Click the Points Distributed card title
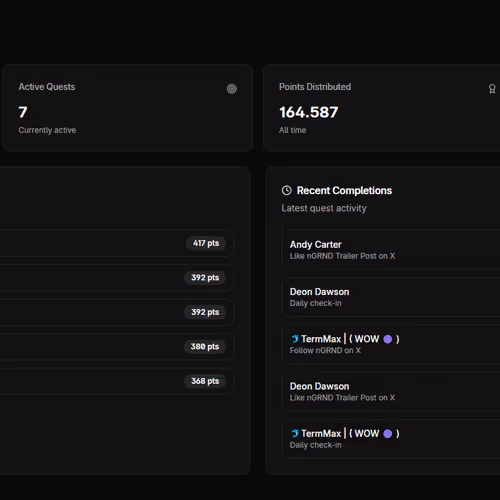The width and height of the screenshot is (500, 500). [x=315, y=87]
